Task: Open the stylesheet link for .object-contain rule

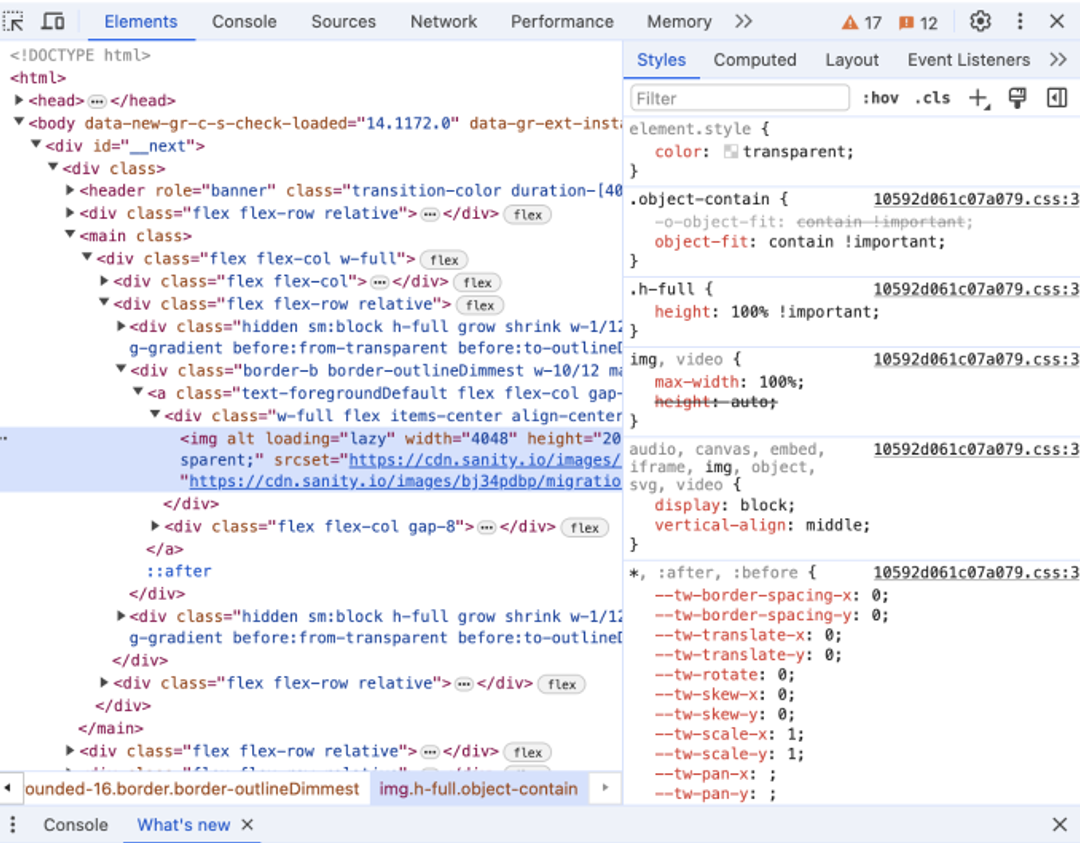Action: coord(976,199)
